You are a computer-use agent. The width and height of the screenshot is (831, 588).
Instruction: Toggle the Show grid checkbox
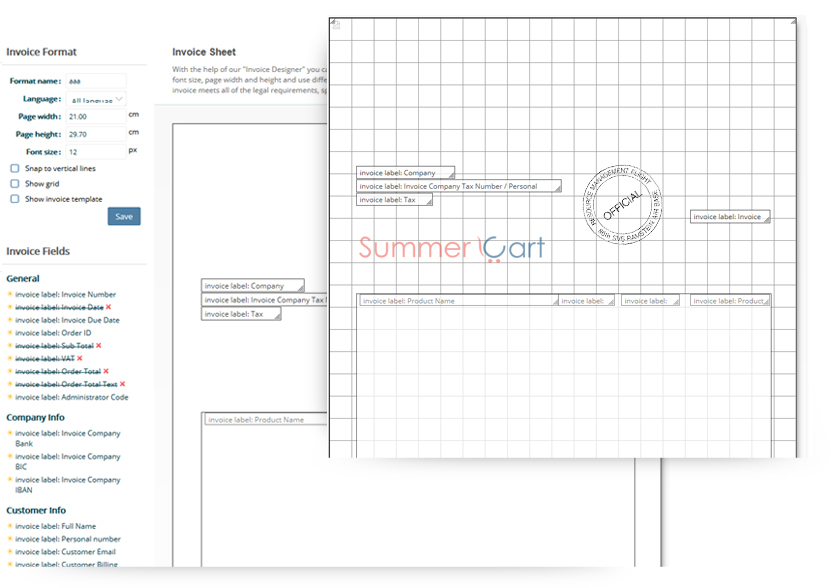pyautogui.click(x=15, y=184)
